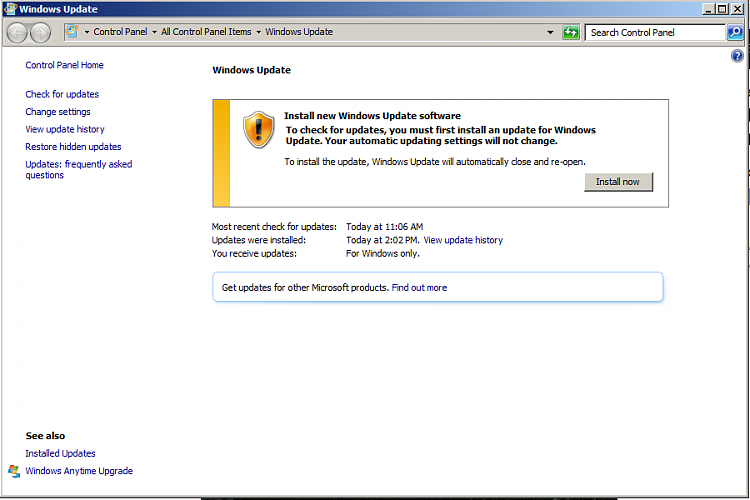Open Help with the blue question icon
Screen dimensions: 750x500
[737, 56]
